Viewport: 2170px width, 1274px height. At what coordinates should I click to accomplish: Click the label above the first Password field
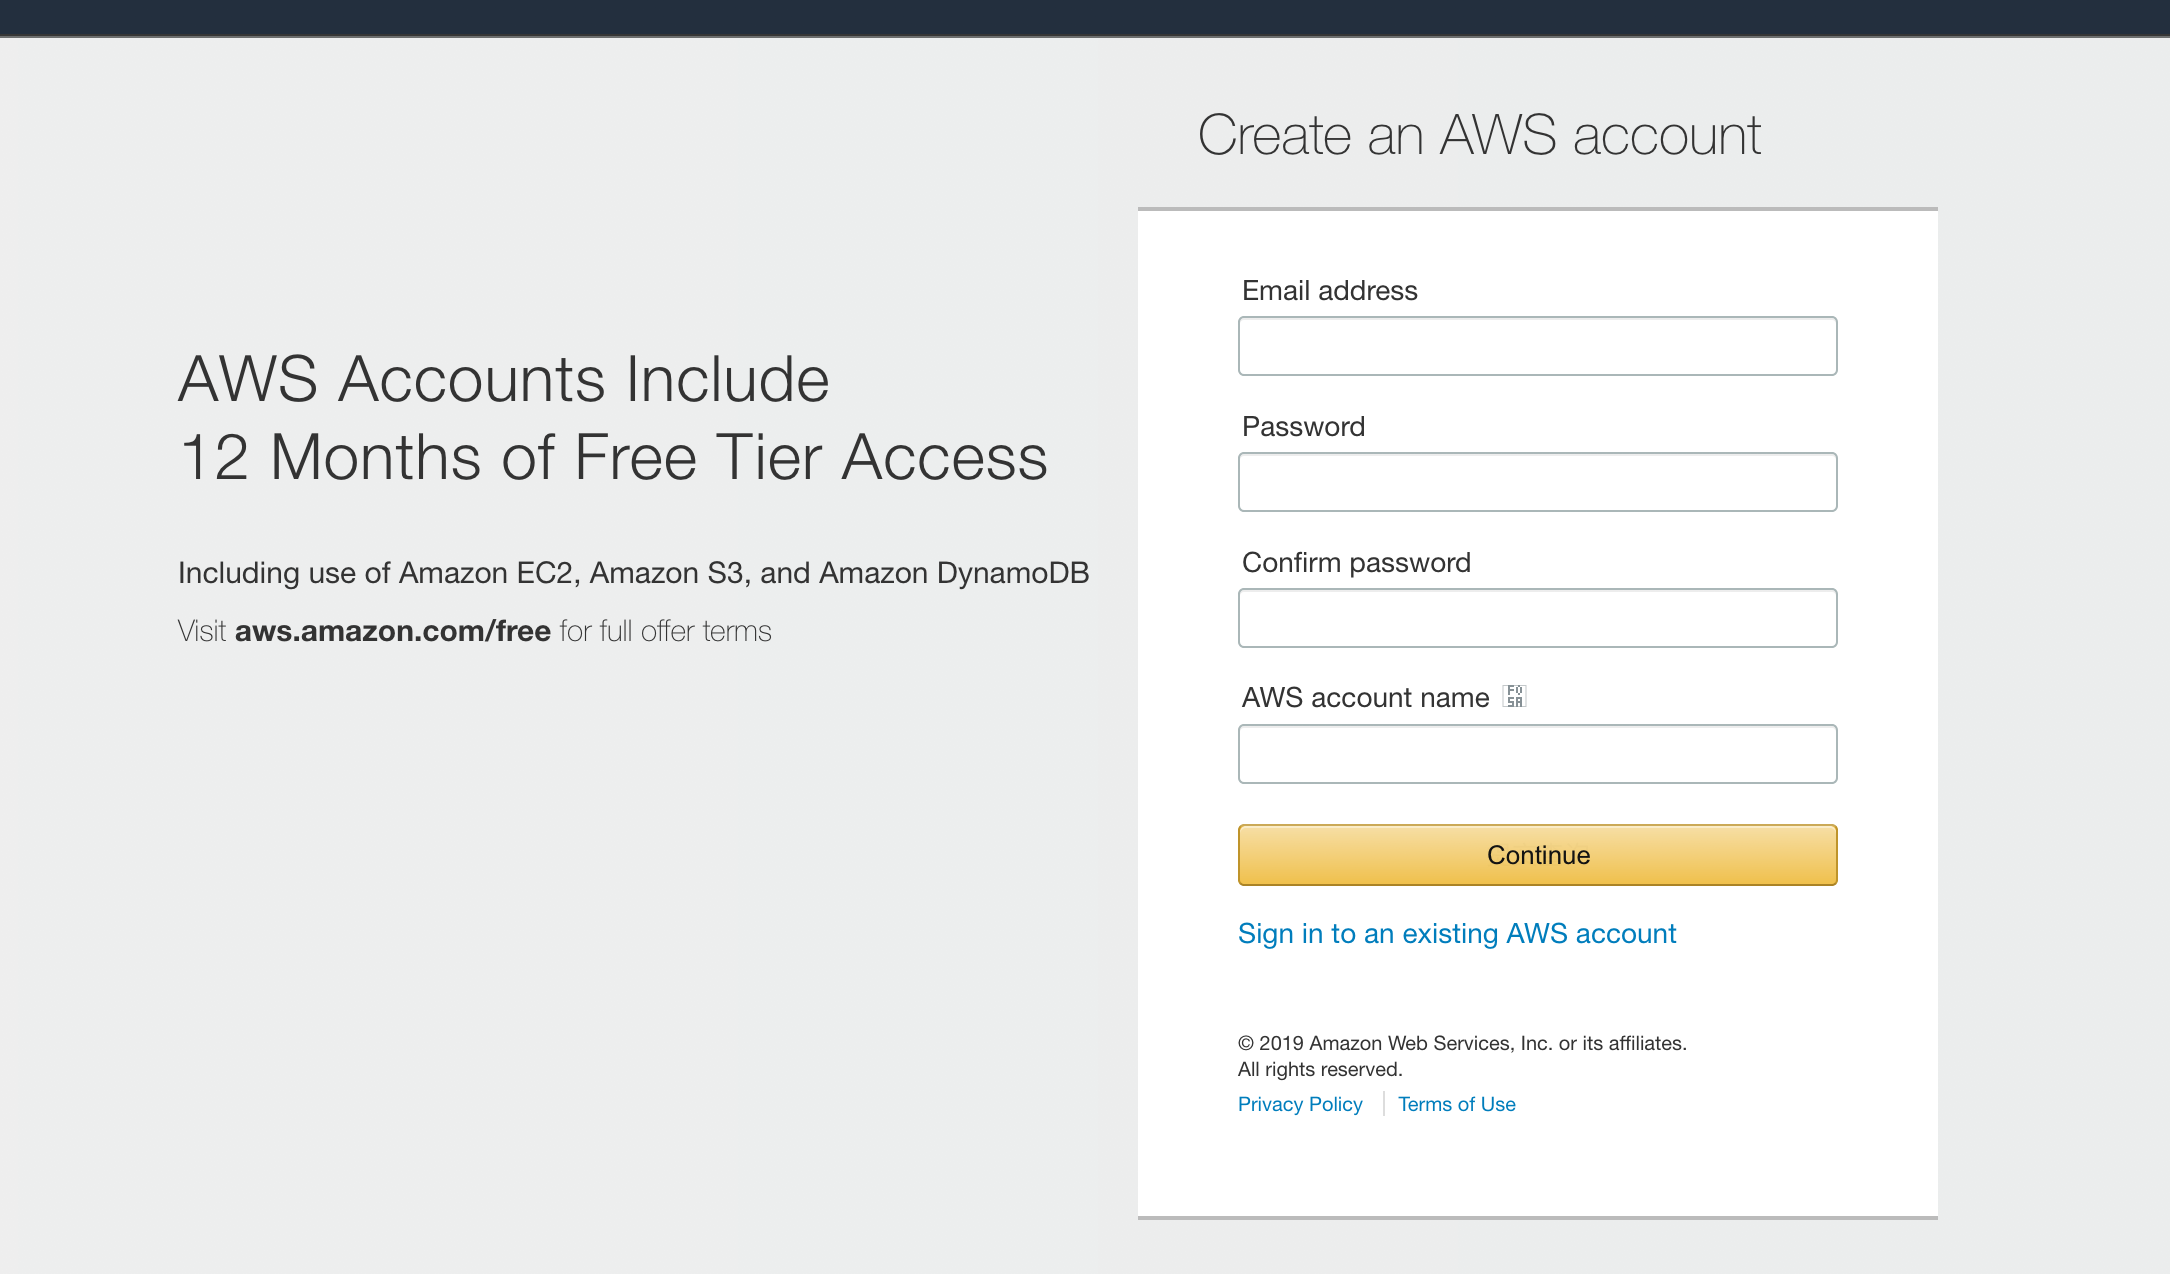tap(1303, 427)
